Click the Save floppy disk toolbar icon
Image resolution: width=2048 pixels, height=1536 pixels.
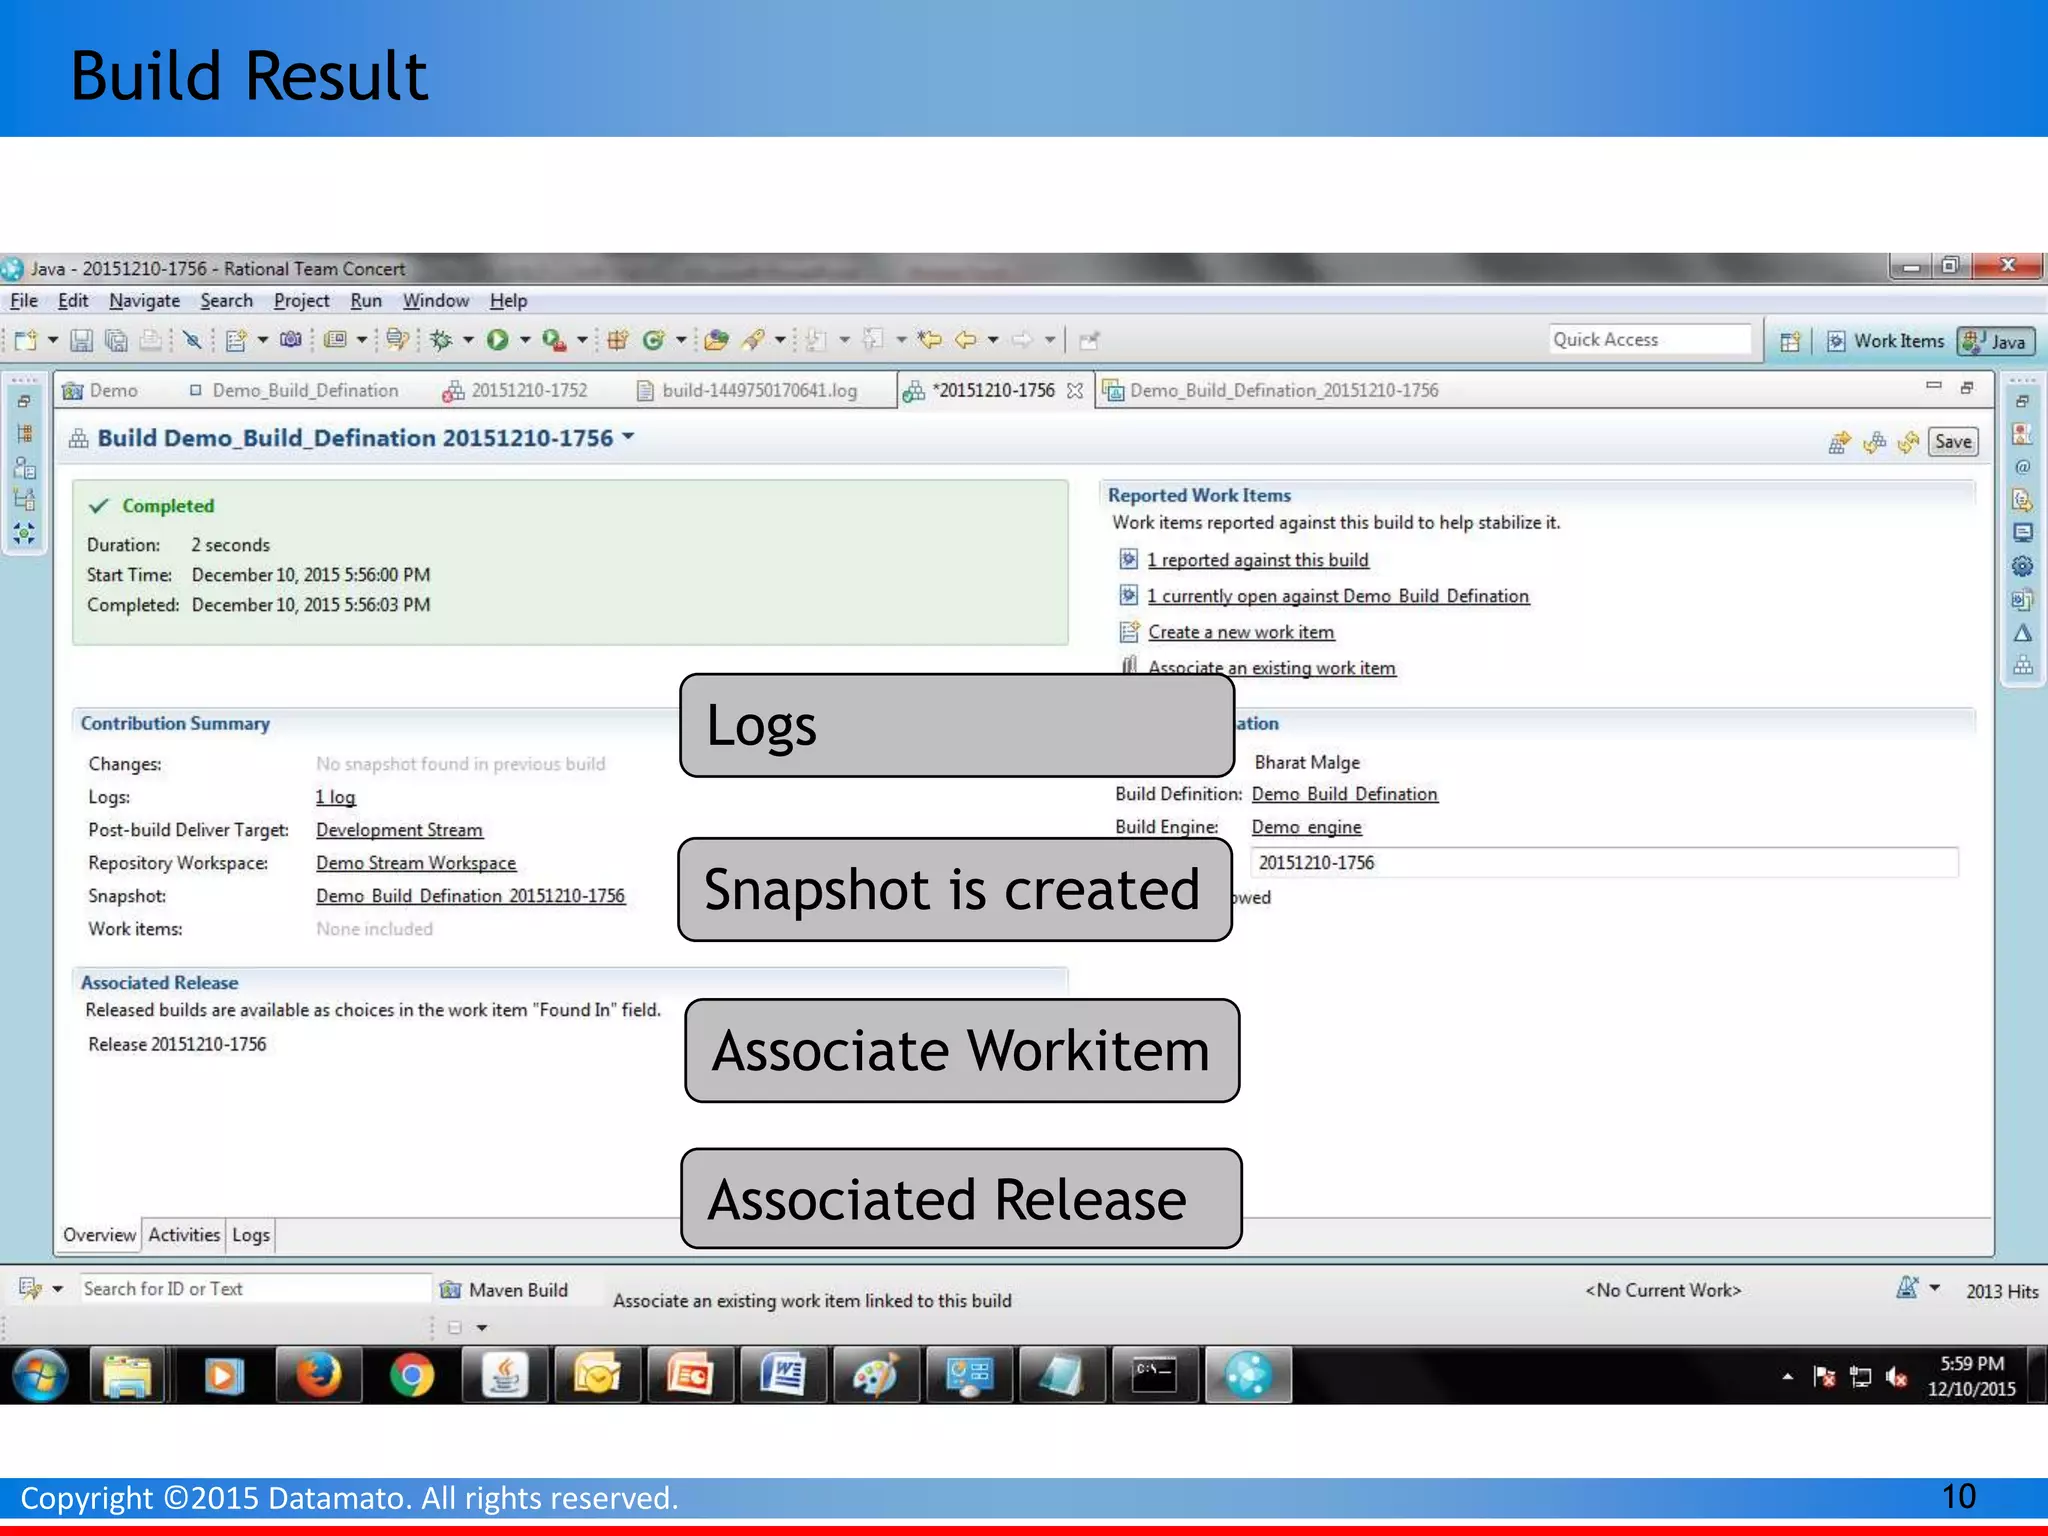point(82,341)
